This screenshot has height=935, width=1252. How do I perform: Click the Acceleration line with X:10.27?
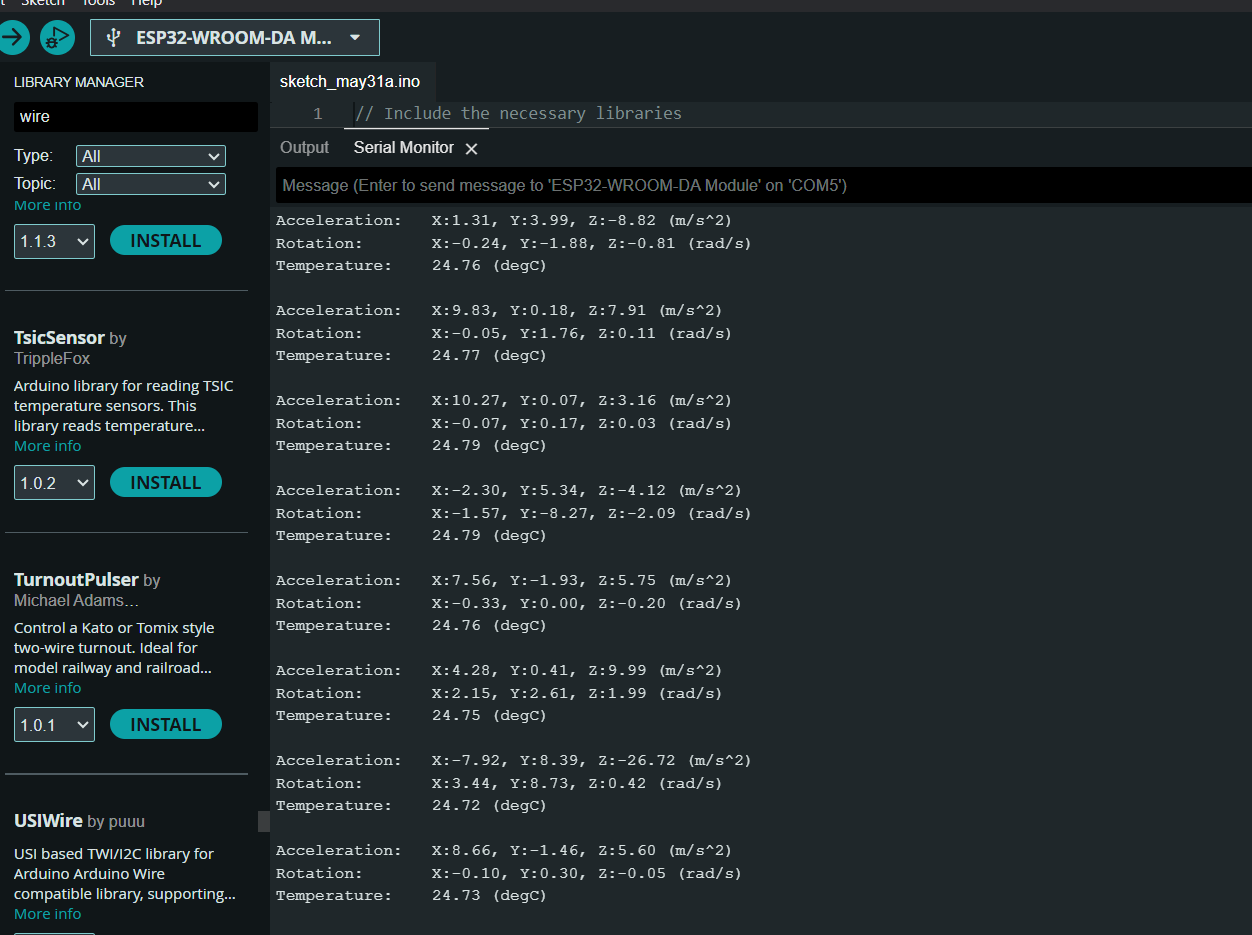tap(503, 400)
